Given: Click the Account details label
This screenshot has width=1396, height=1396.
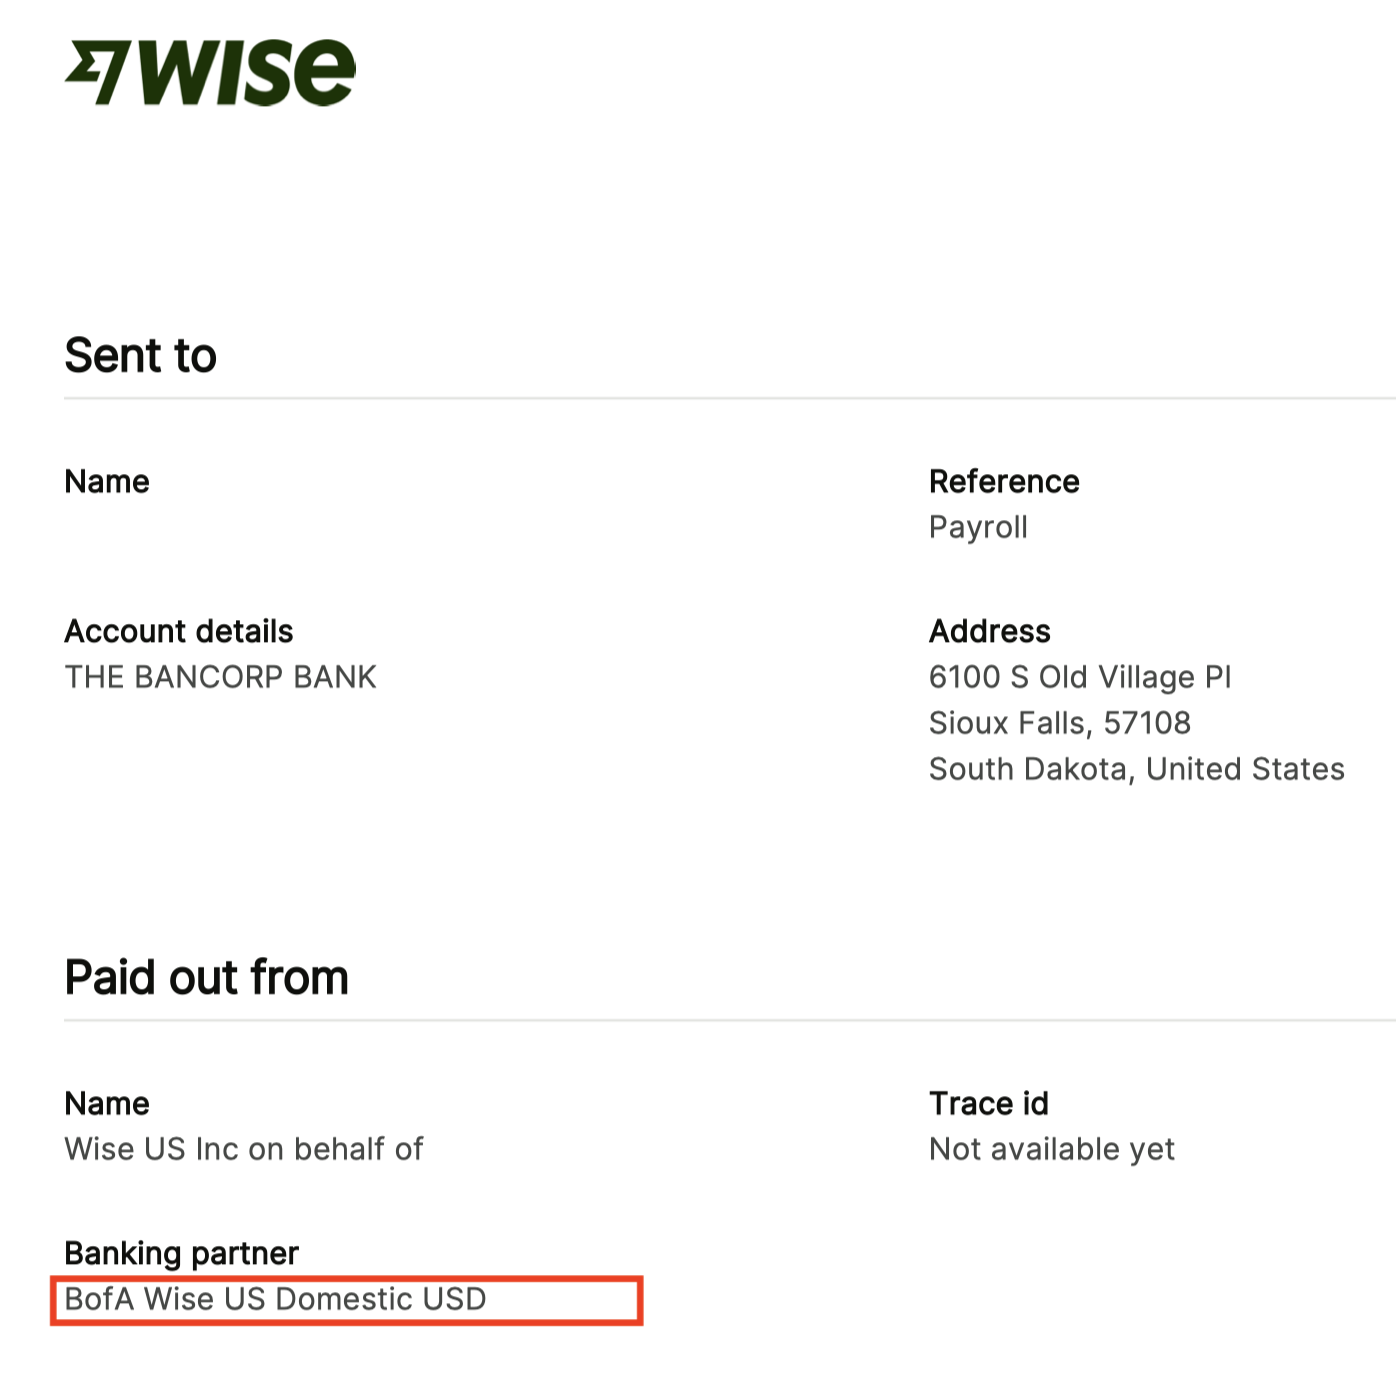Looking at the screenshot, I should (x=179, y=631).
